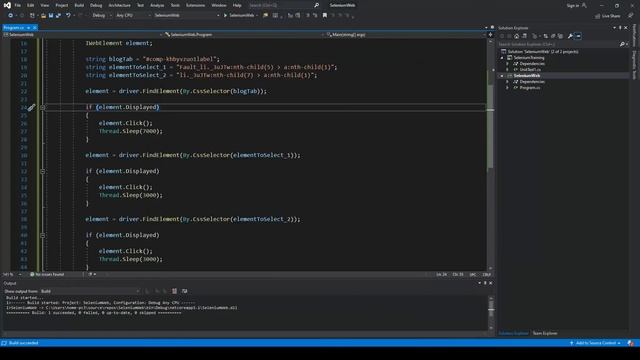640x360 pixels.
Task: Open the Edit menu
Action: (31, 5)
